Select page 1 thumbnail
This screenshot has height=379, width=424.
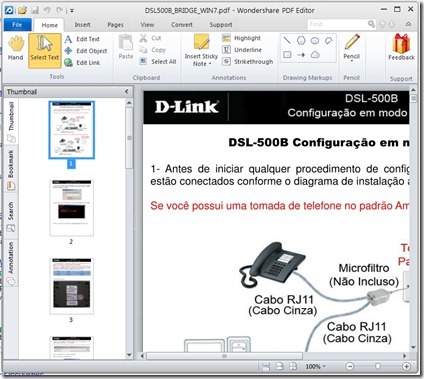point(72,130)
